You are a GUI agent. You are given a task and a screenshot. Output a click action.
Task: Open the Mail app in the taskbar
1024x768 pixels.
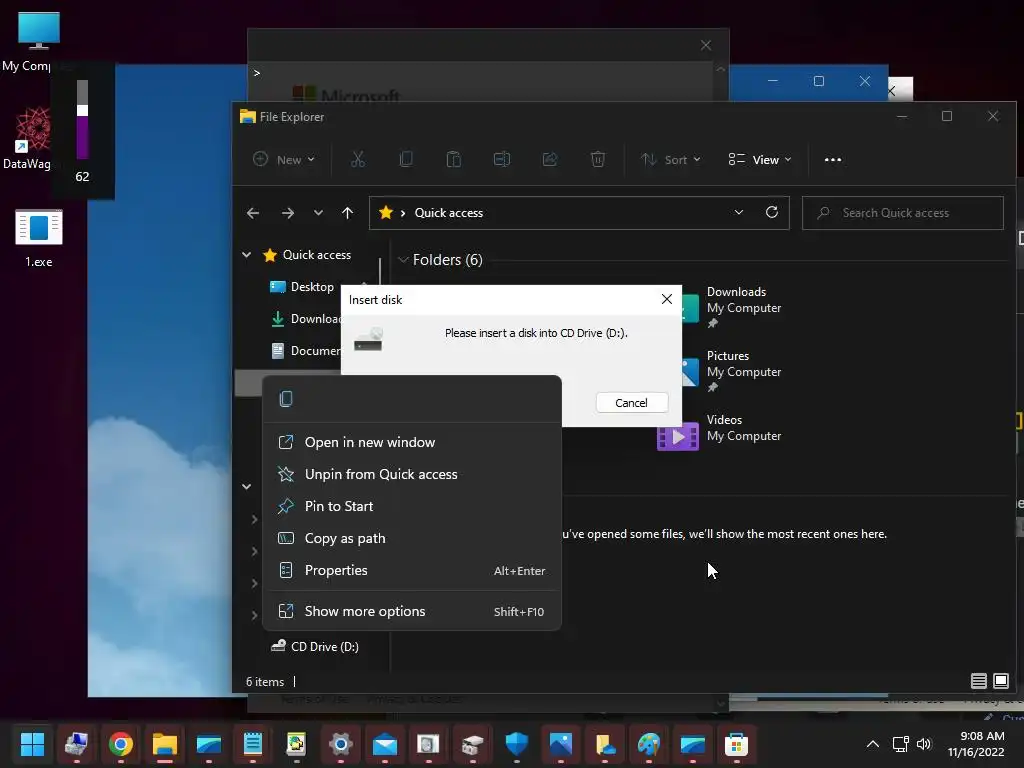(385, 744)
